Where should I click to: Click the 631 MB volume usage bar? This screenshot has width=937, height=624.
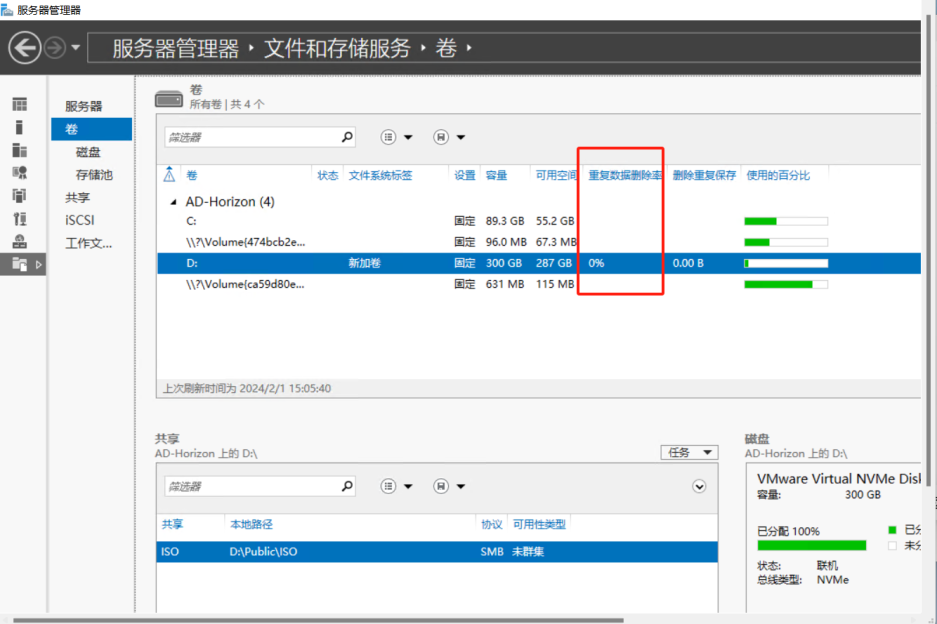click(x=786, y=284)
